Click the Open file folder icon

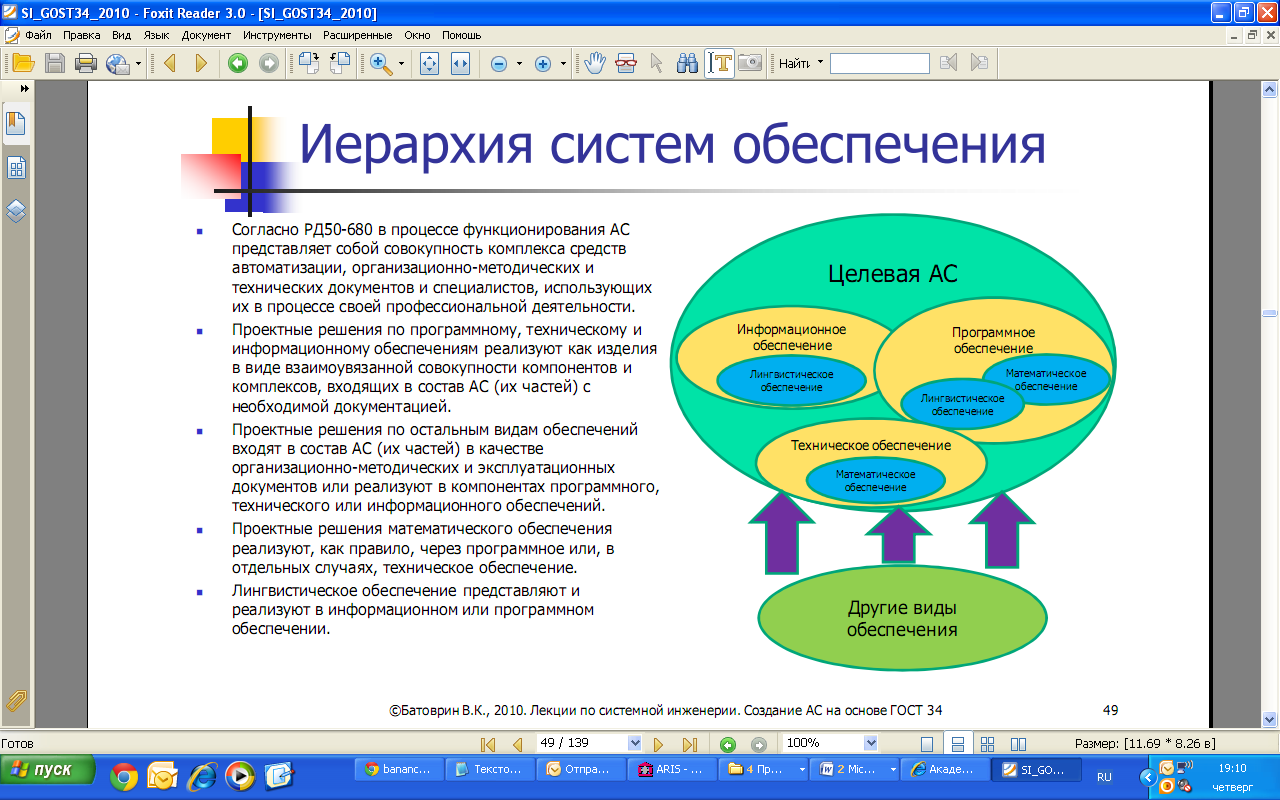[x=23, y=63]
